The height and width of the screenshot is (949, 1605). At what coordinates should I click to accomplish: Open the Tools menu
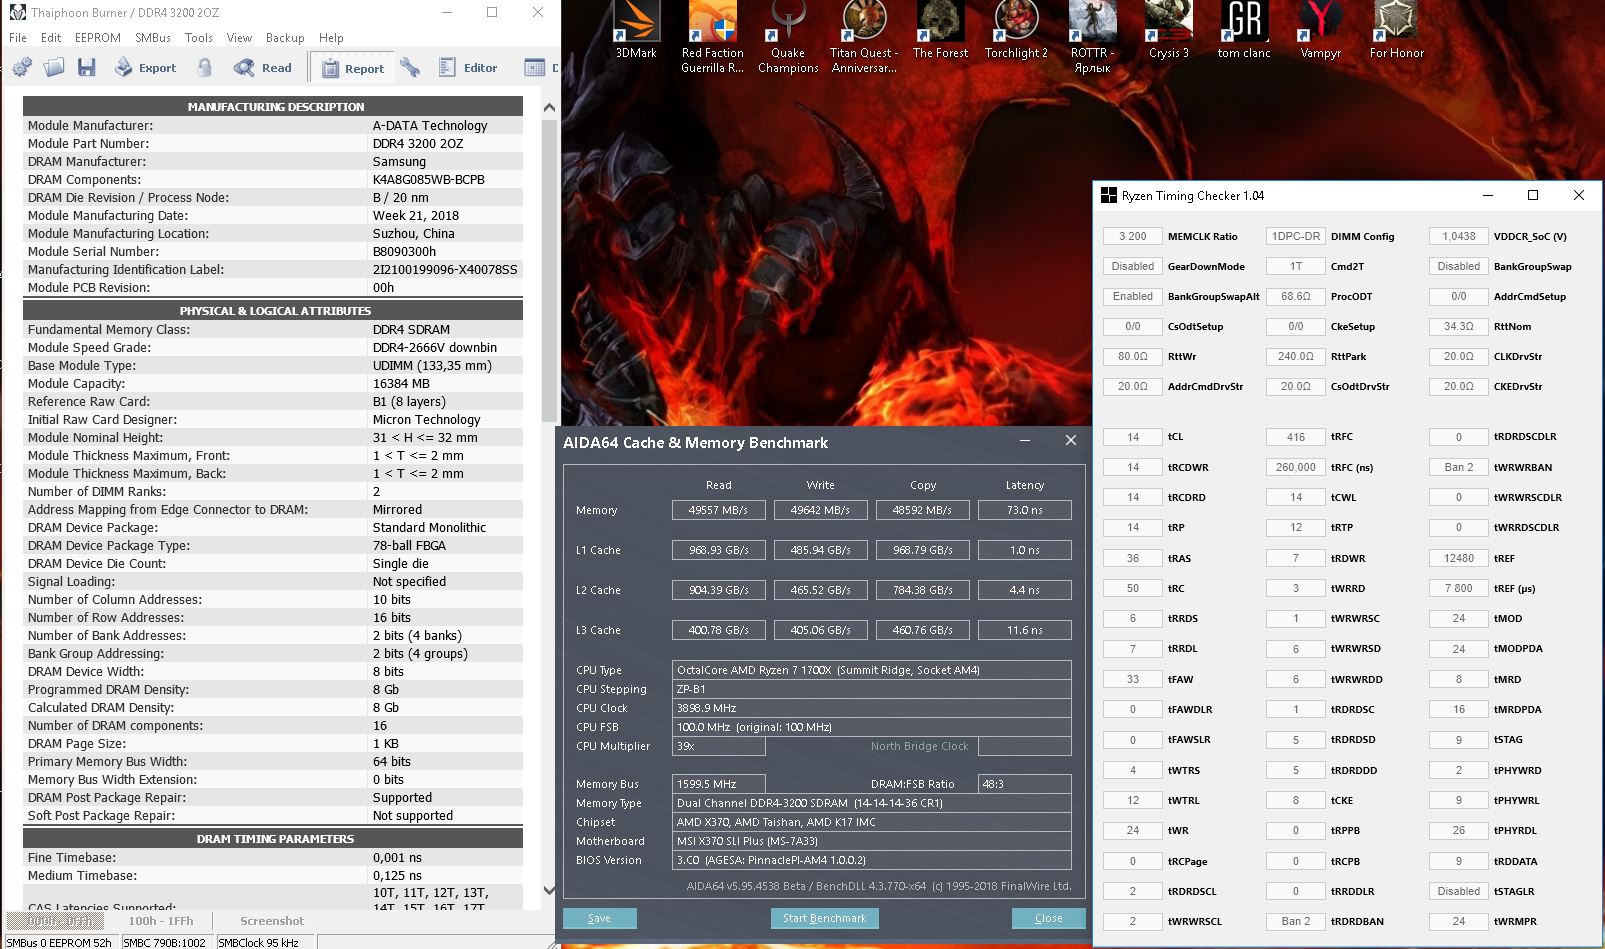click(199, 38)
